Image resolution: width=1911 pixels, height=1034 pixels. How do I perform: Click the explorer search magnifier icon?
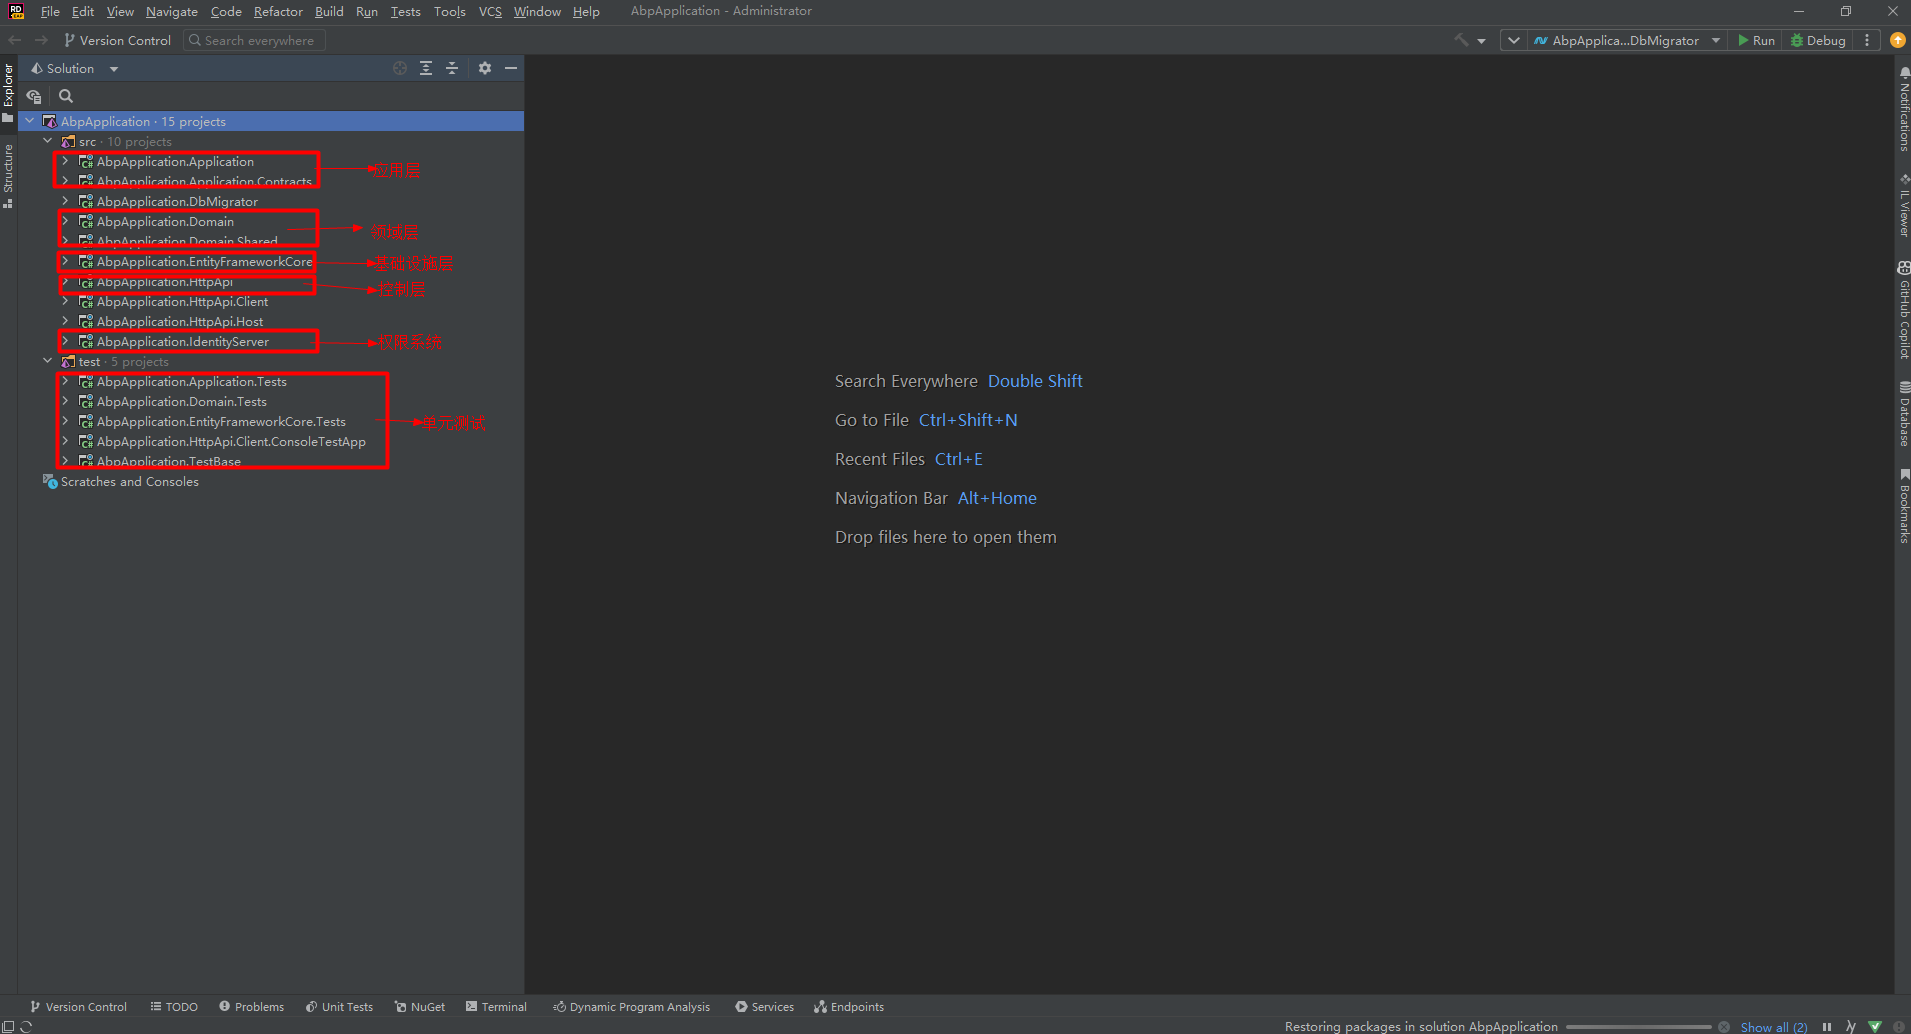point(66,96)
